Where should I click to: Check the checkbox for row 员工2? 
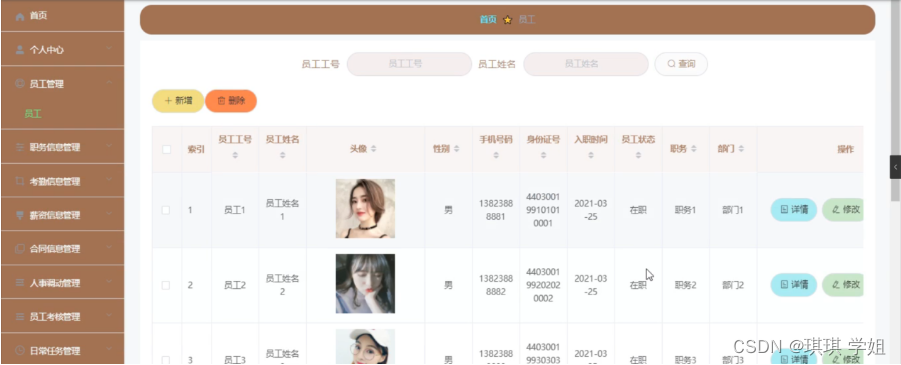click(166, 285)
